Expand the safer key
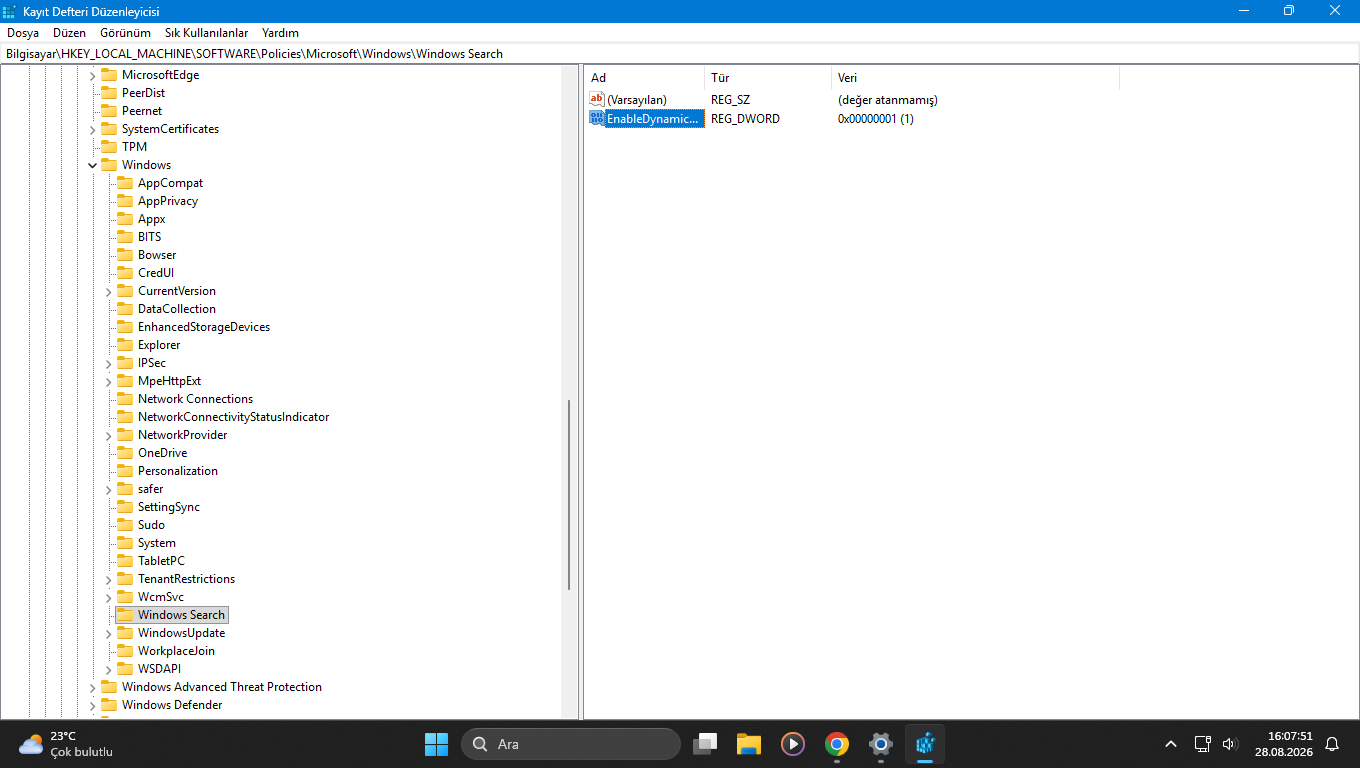Screen dimensions: 1360x768 109,489
